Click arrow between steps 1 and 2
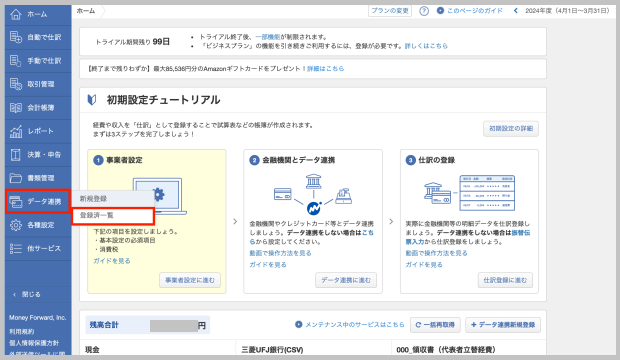Viewport: 620px width, 360px height. 235,222
